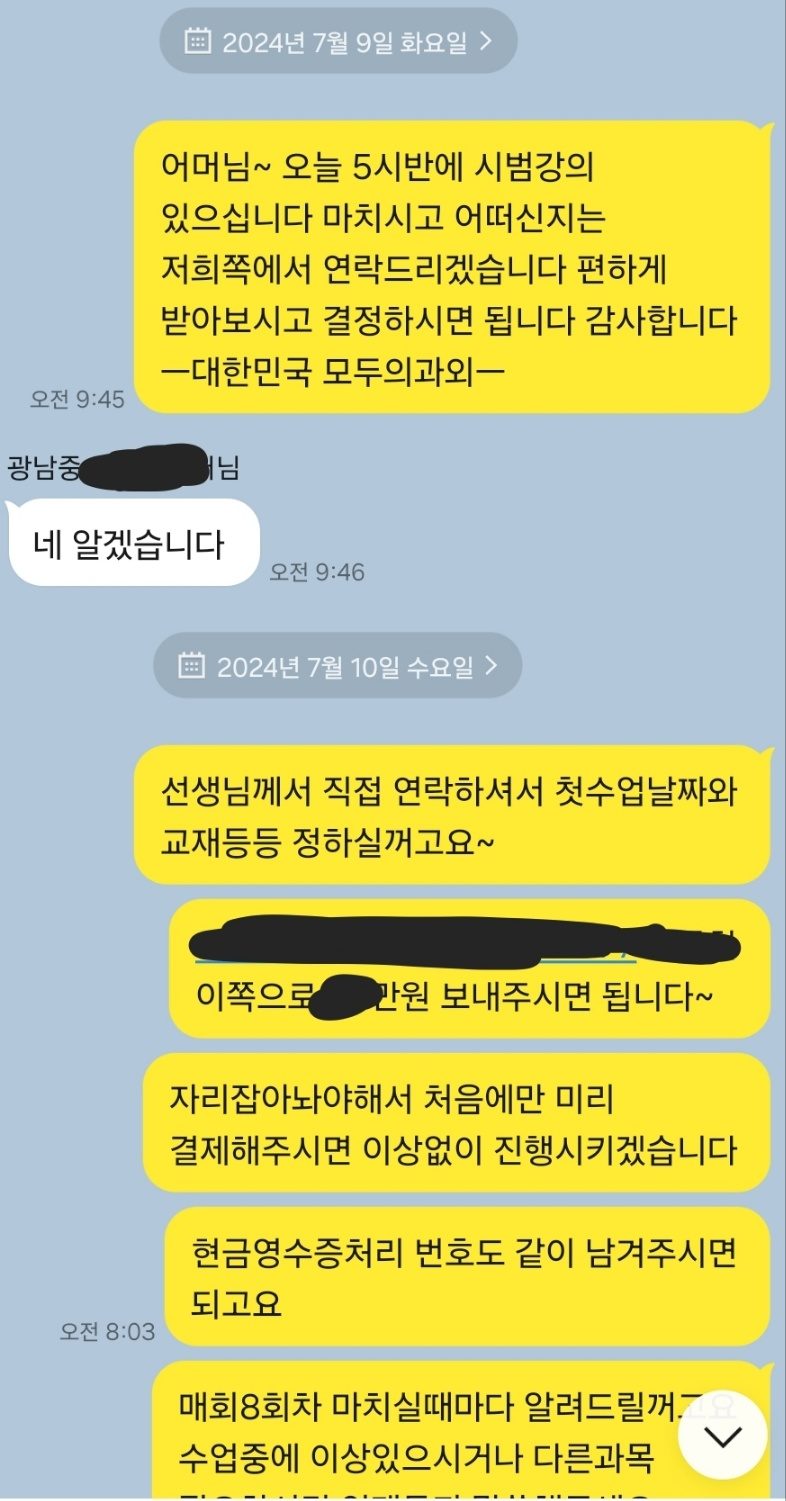Tap the sender name starting with 광남중
Viewport: 786px width, 1501px height.
tap(123, 468)
